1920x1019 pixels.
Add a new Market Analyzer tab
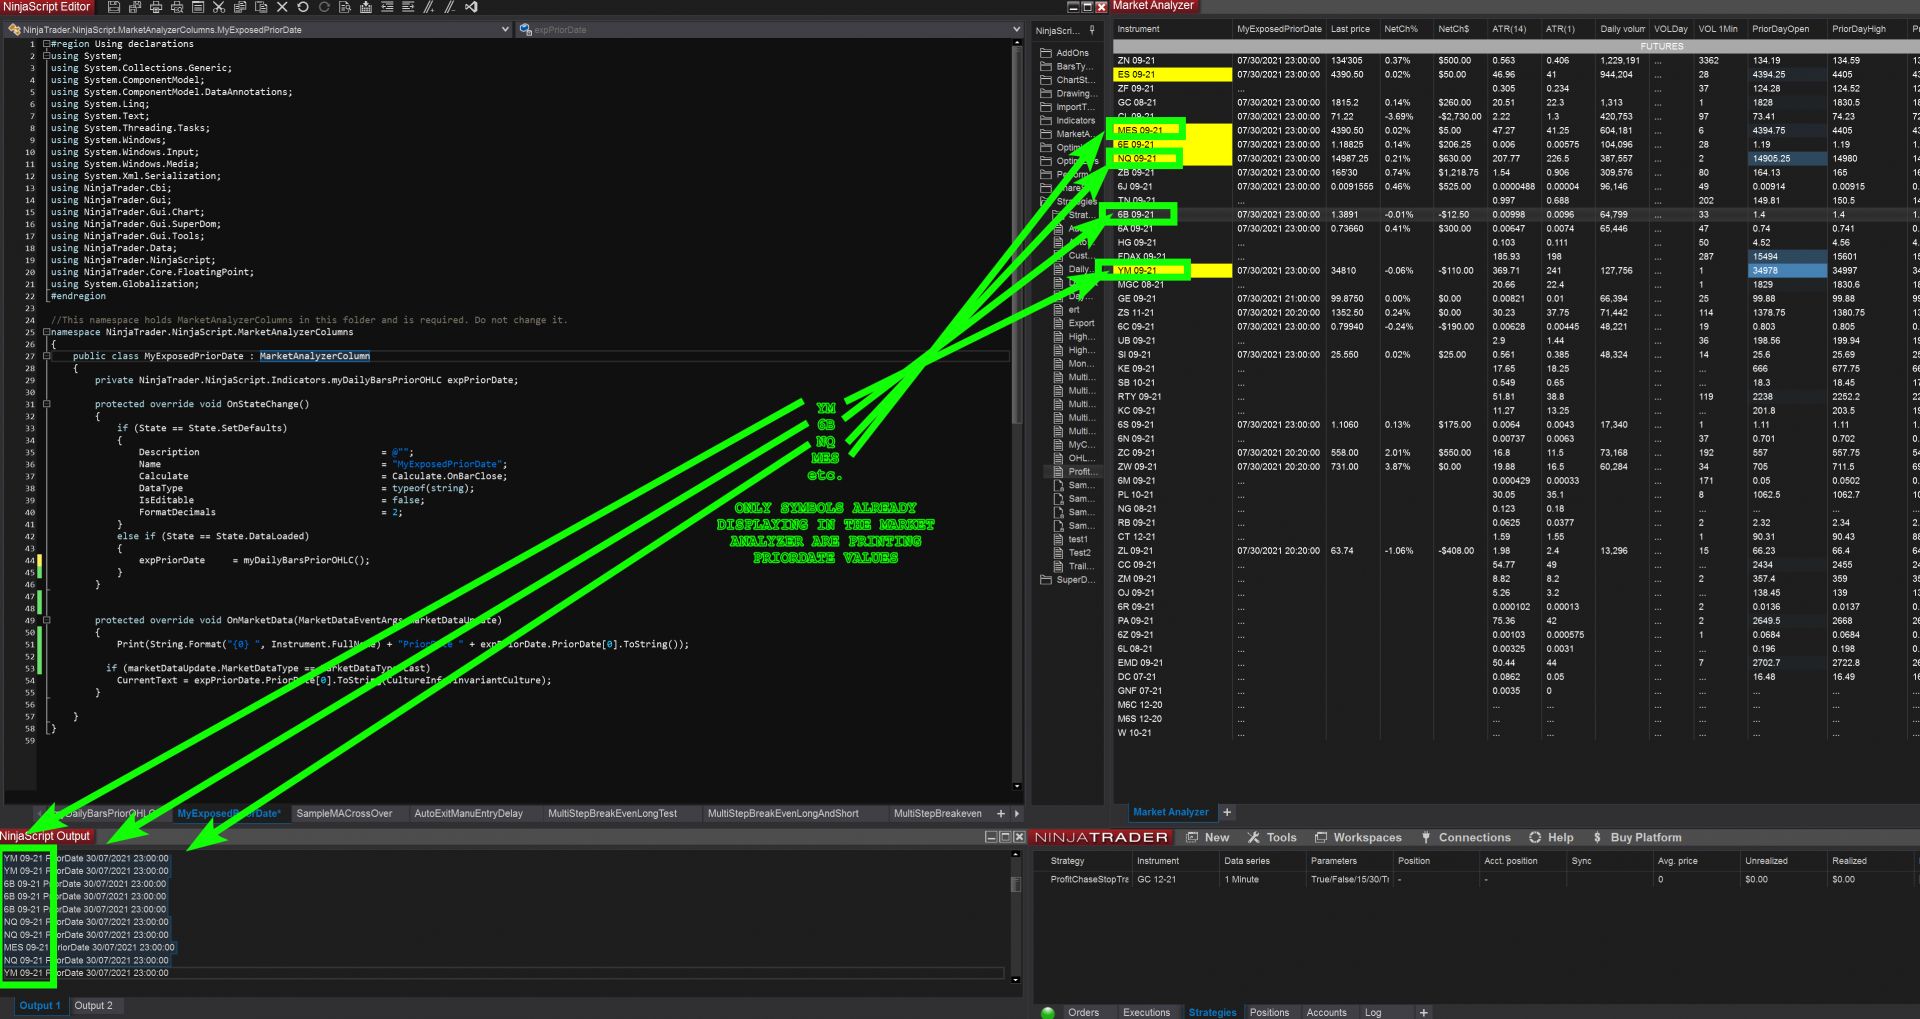[1227, 812]
